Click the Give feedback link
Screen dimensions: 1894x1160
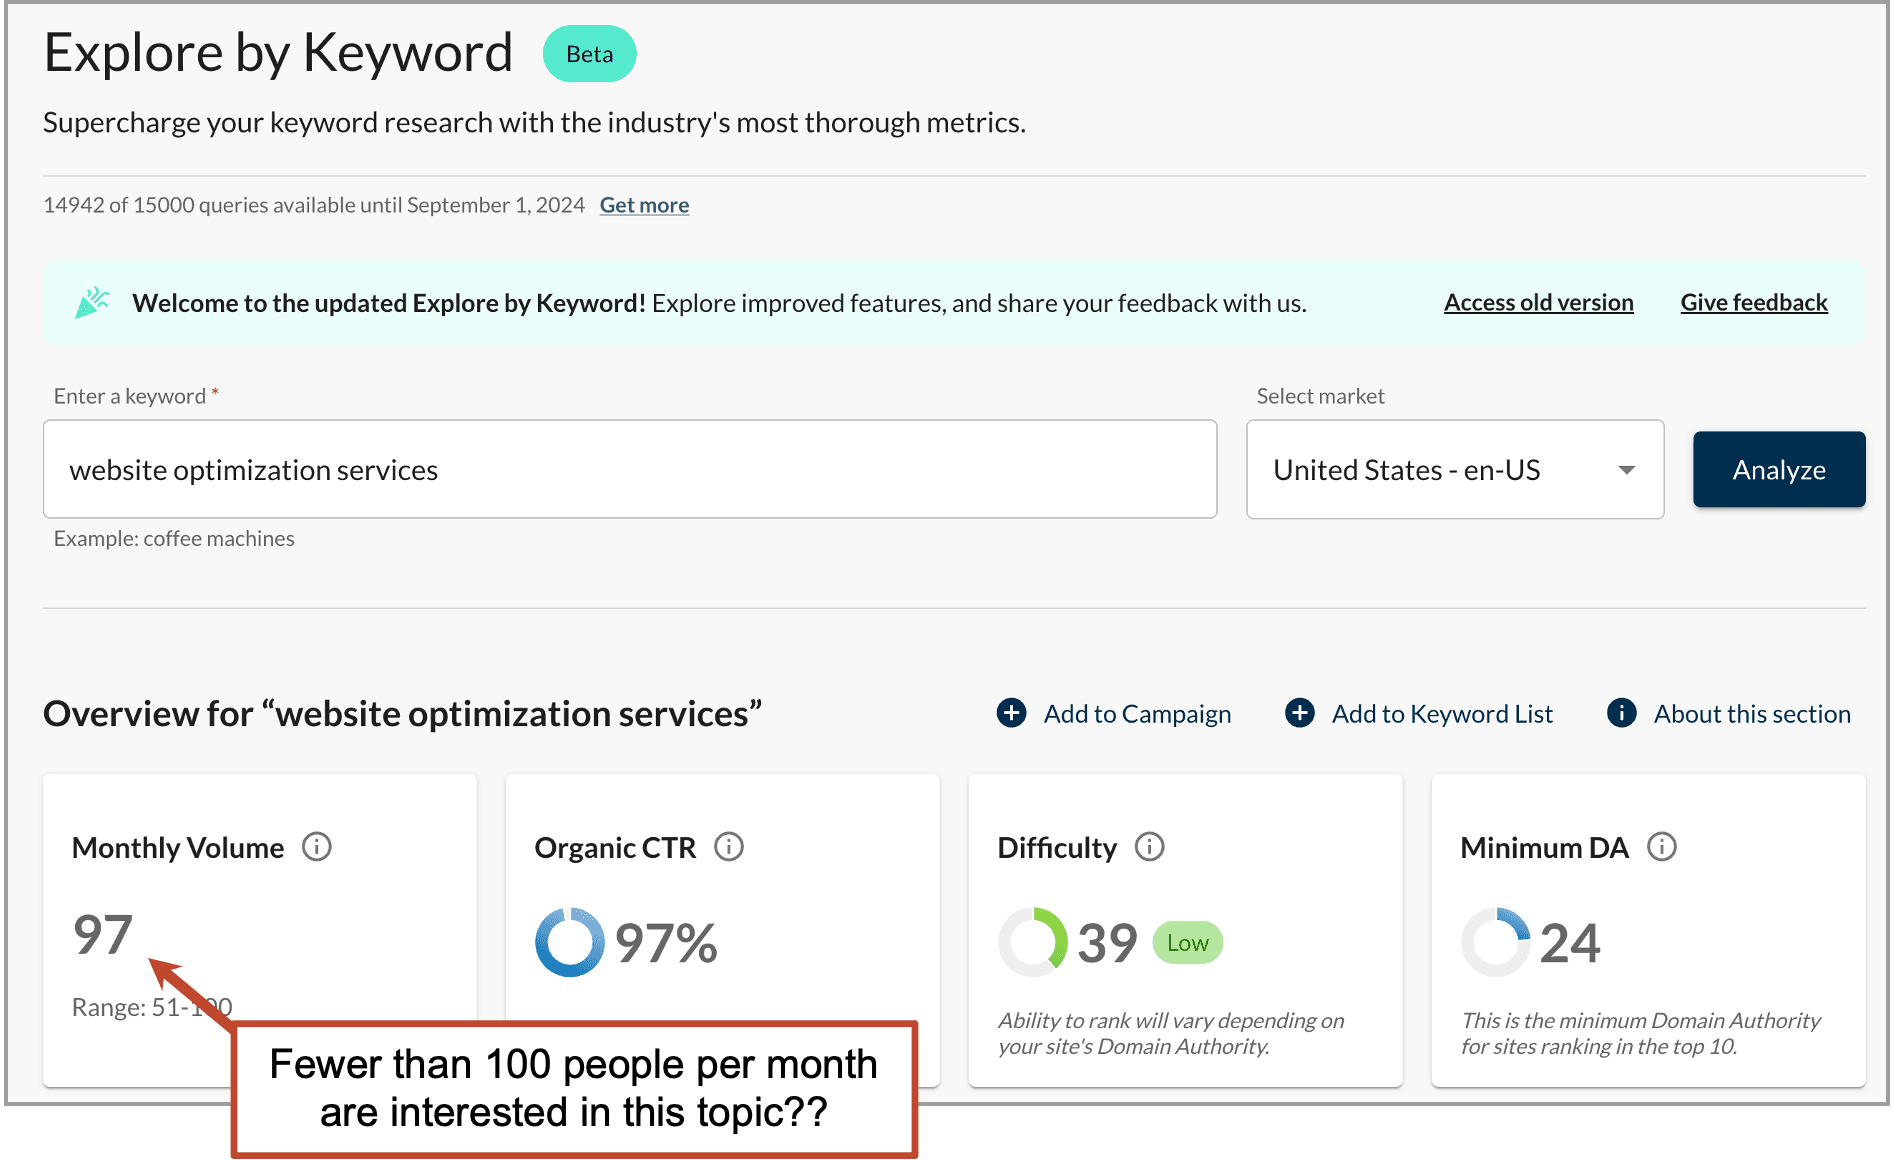coord(1754,303)
